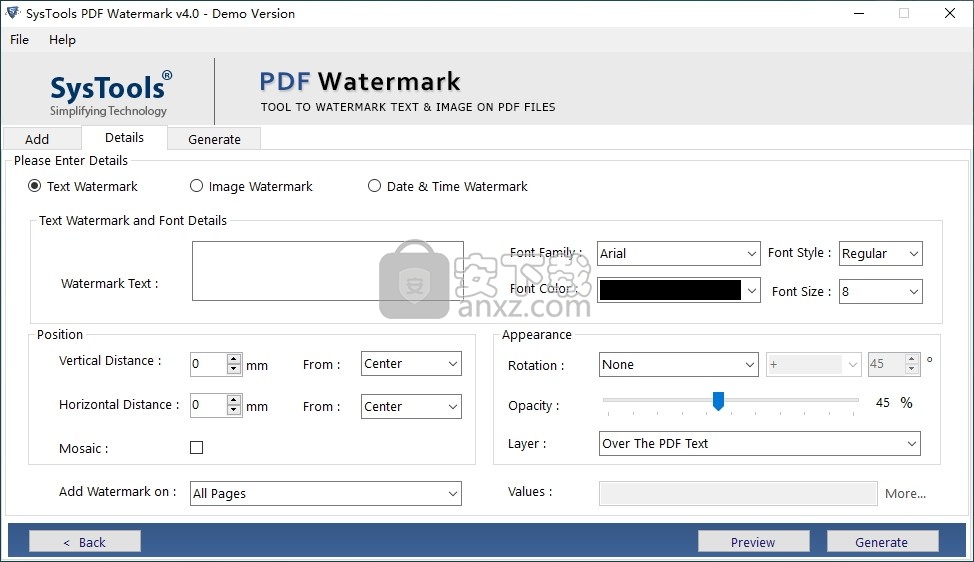The width and height of the screenshot is (974, 562).
Task: Increase Horizontal Distance with up arrow
Action: pyautogui.click(x=234, y=400)
